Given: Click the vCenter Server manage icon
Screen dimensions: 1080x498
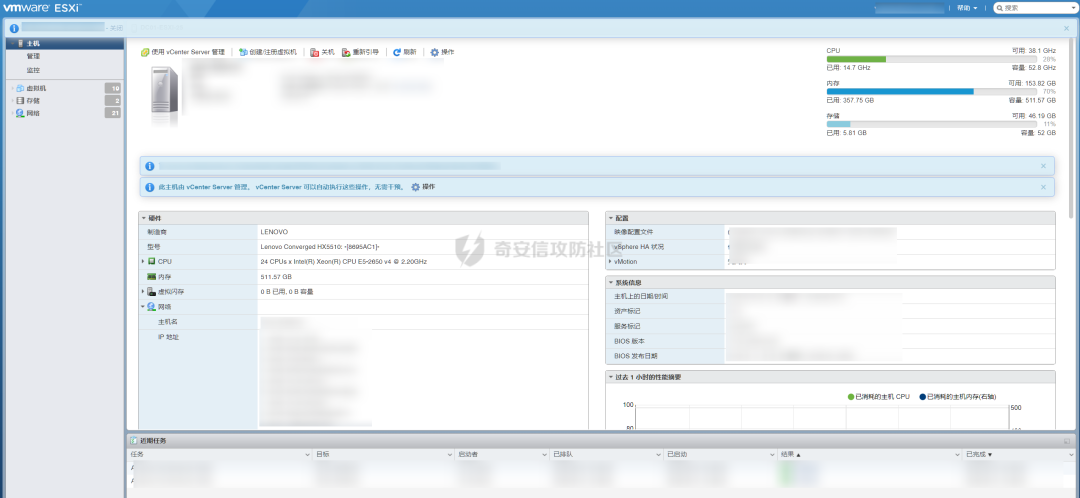Looking at the screenshot, I should tap(145, 52).
